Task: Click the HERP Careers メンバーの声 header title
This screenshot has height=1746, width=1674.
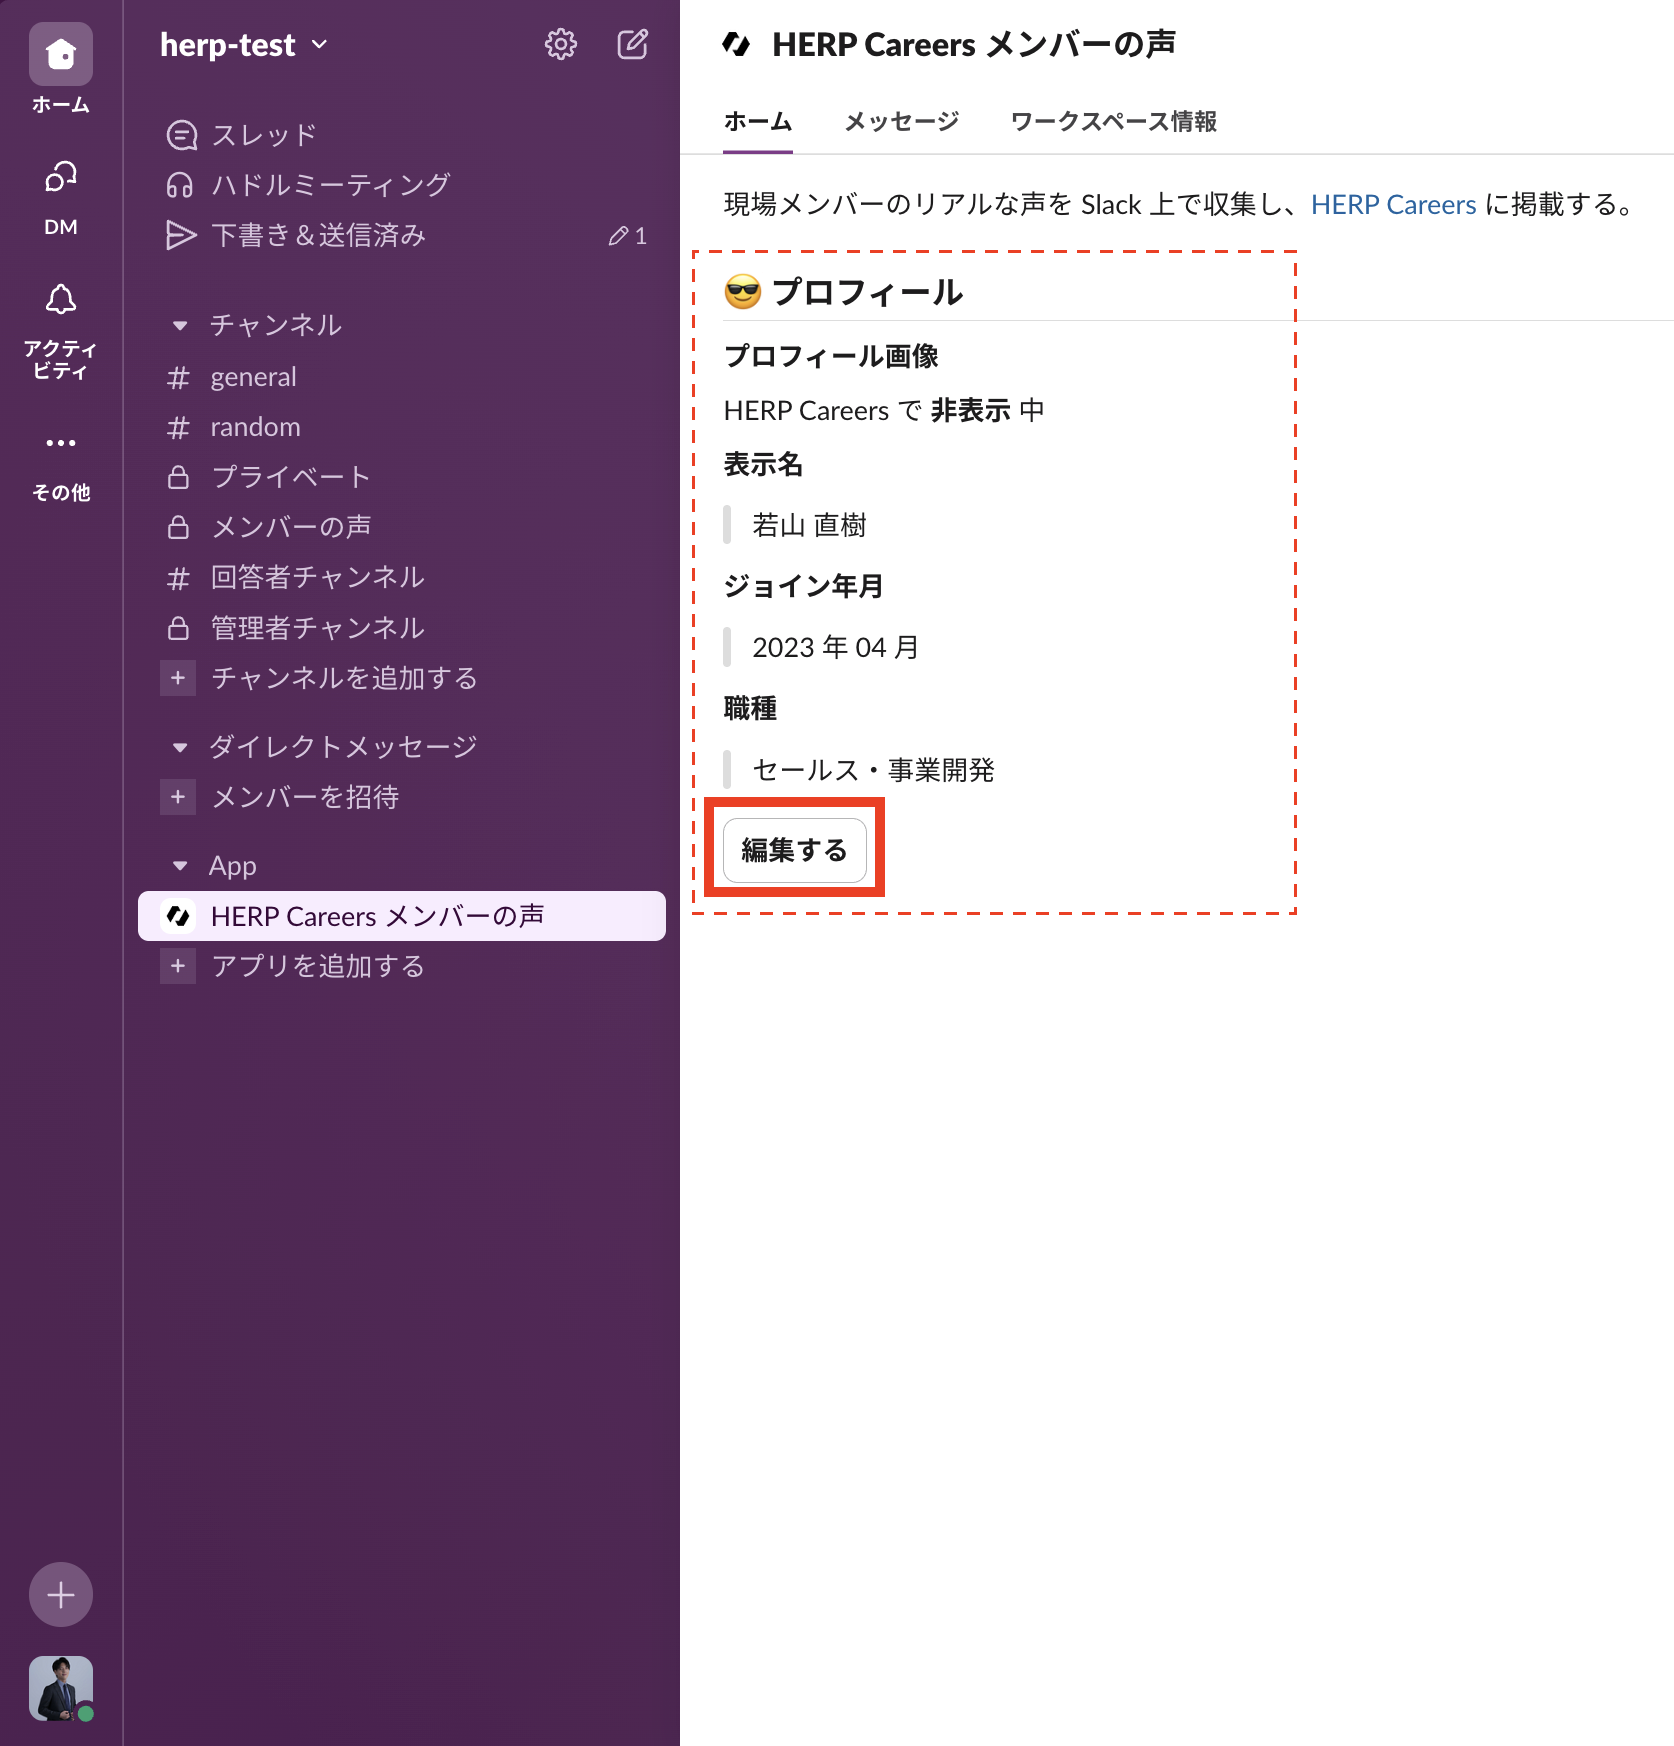Action: coord(974,45)
